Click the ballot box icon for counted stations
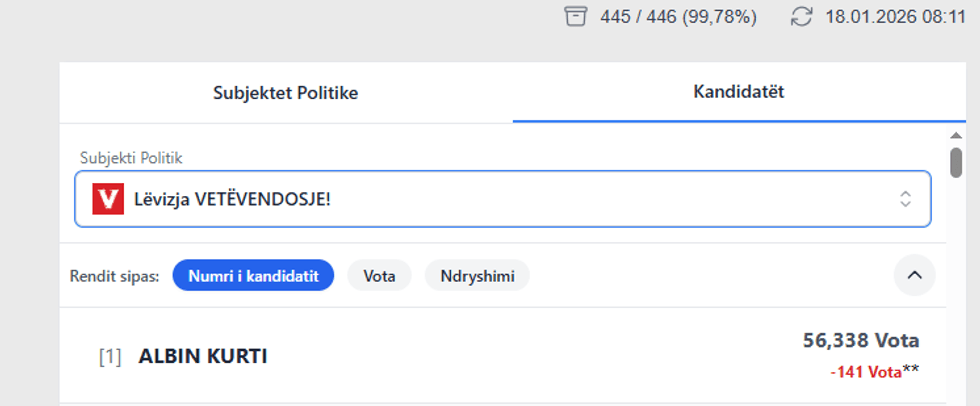This screenshot has width=980, height=406. pos(574,17)
